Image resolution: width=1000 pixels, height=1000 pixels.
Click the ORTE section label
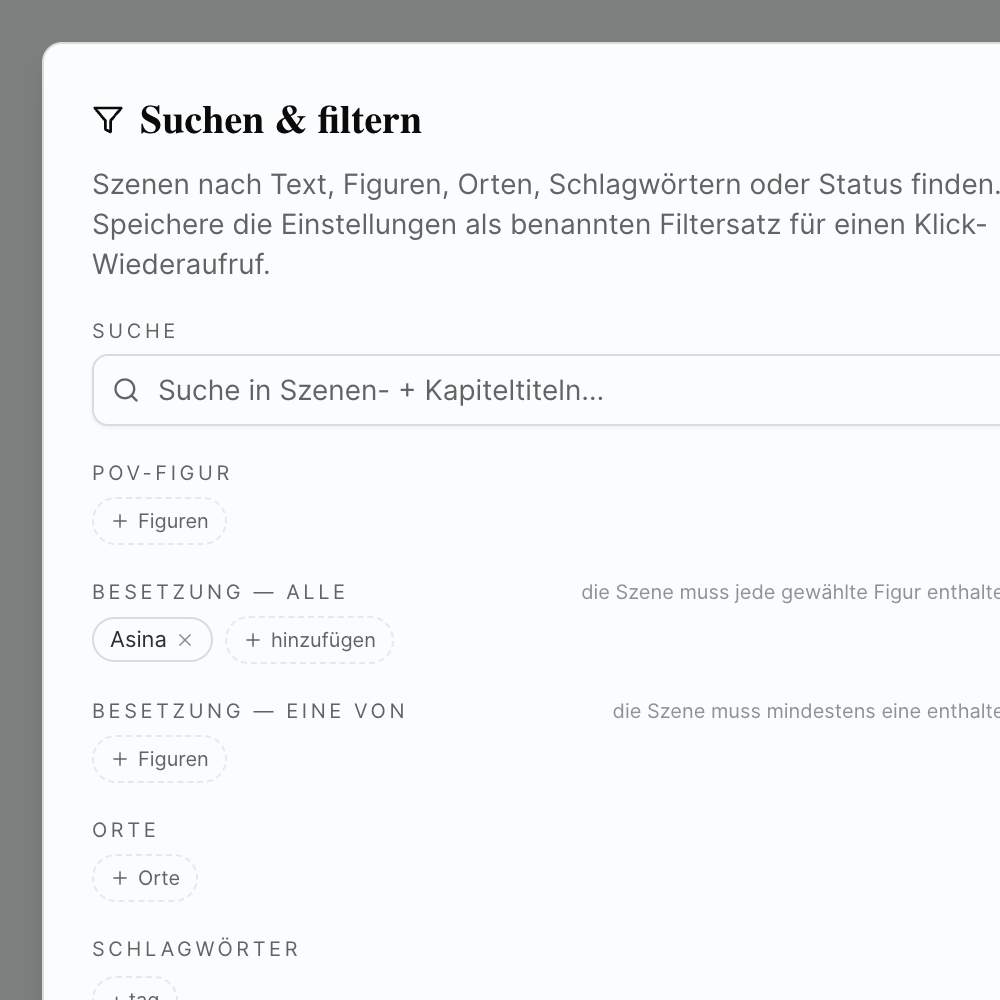tap(125, 830)
